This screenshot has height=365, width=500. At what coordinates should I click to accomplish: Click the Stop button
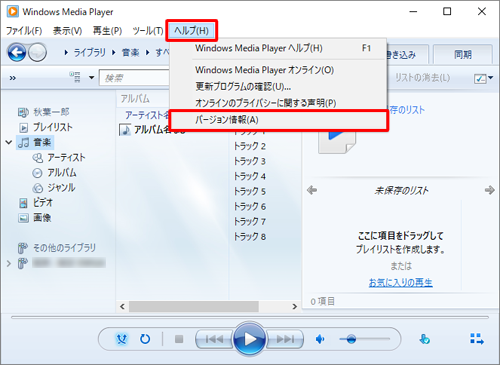[x=179, y=339]
